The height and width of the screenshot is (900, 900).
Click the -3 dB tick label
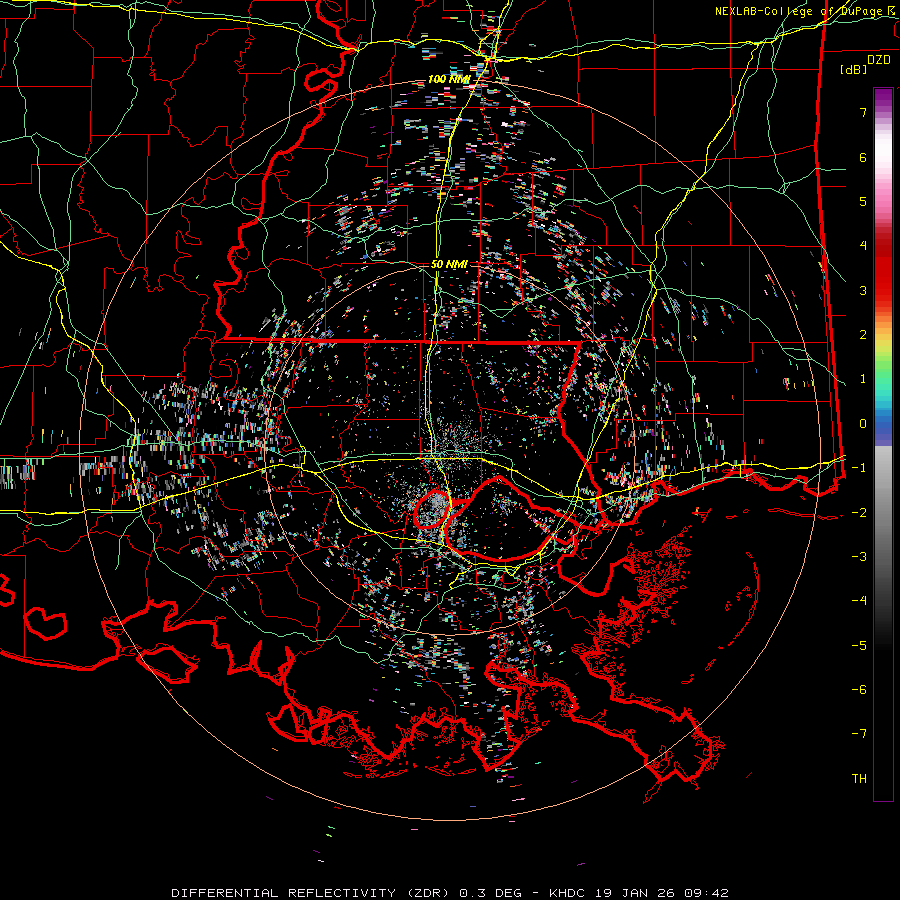859,557
